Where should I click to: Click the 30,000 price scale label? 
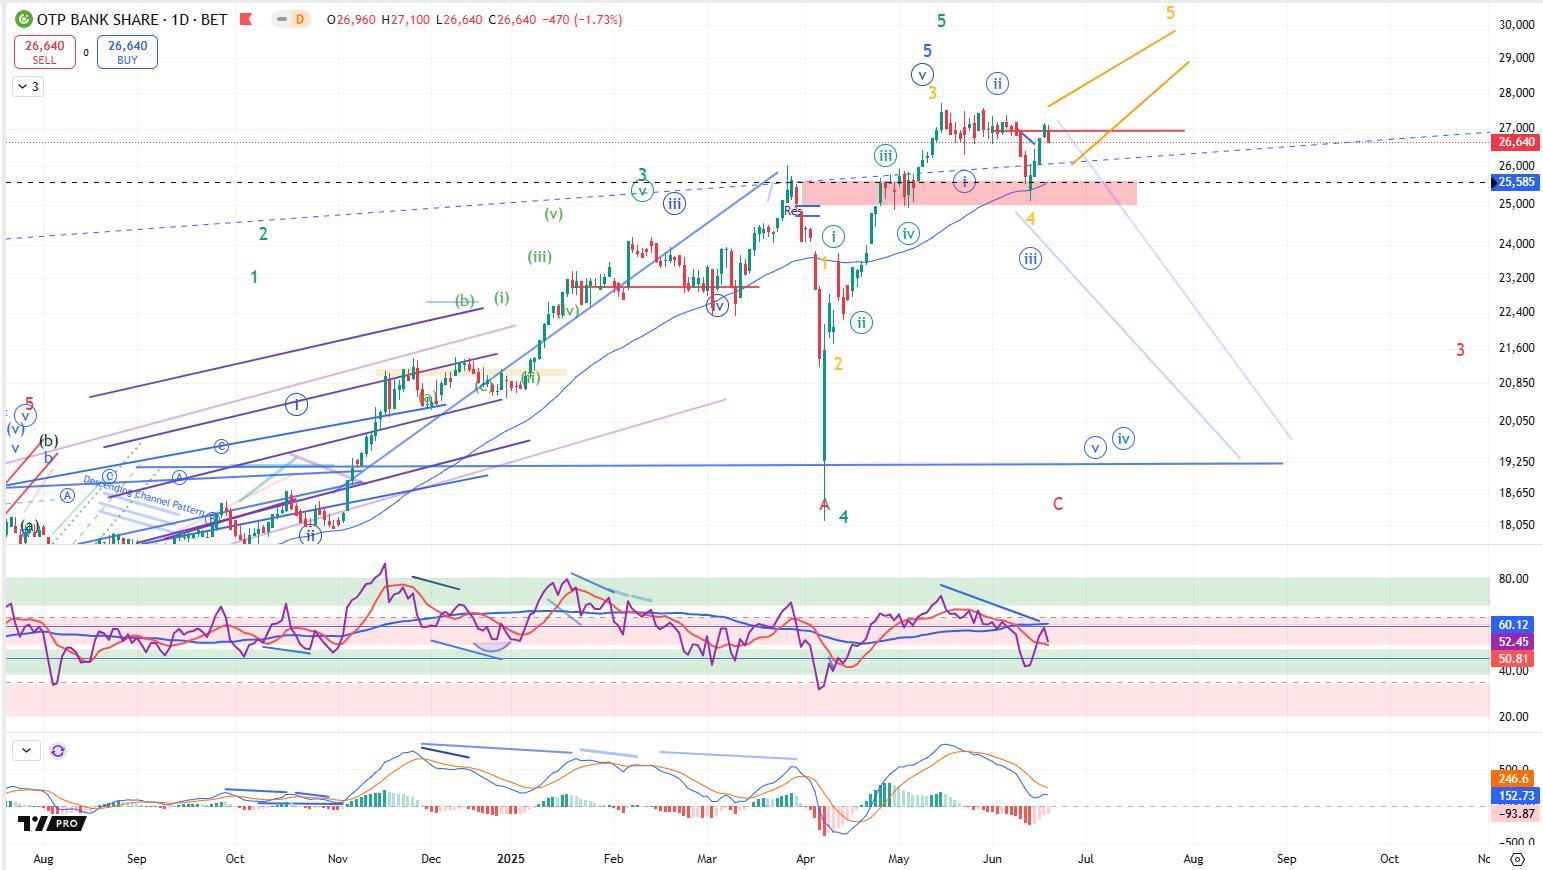click(x=1517, y=25)
